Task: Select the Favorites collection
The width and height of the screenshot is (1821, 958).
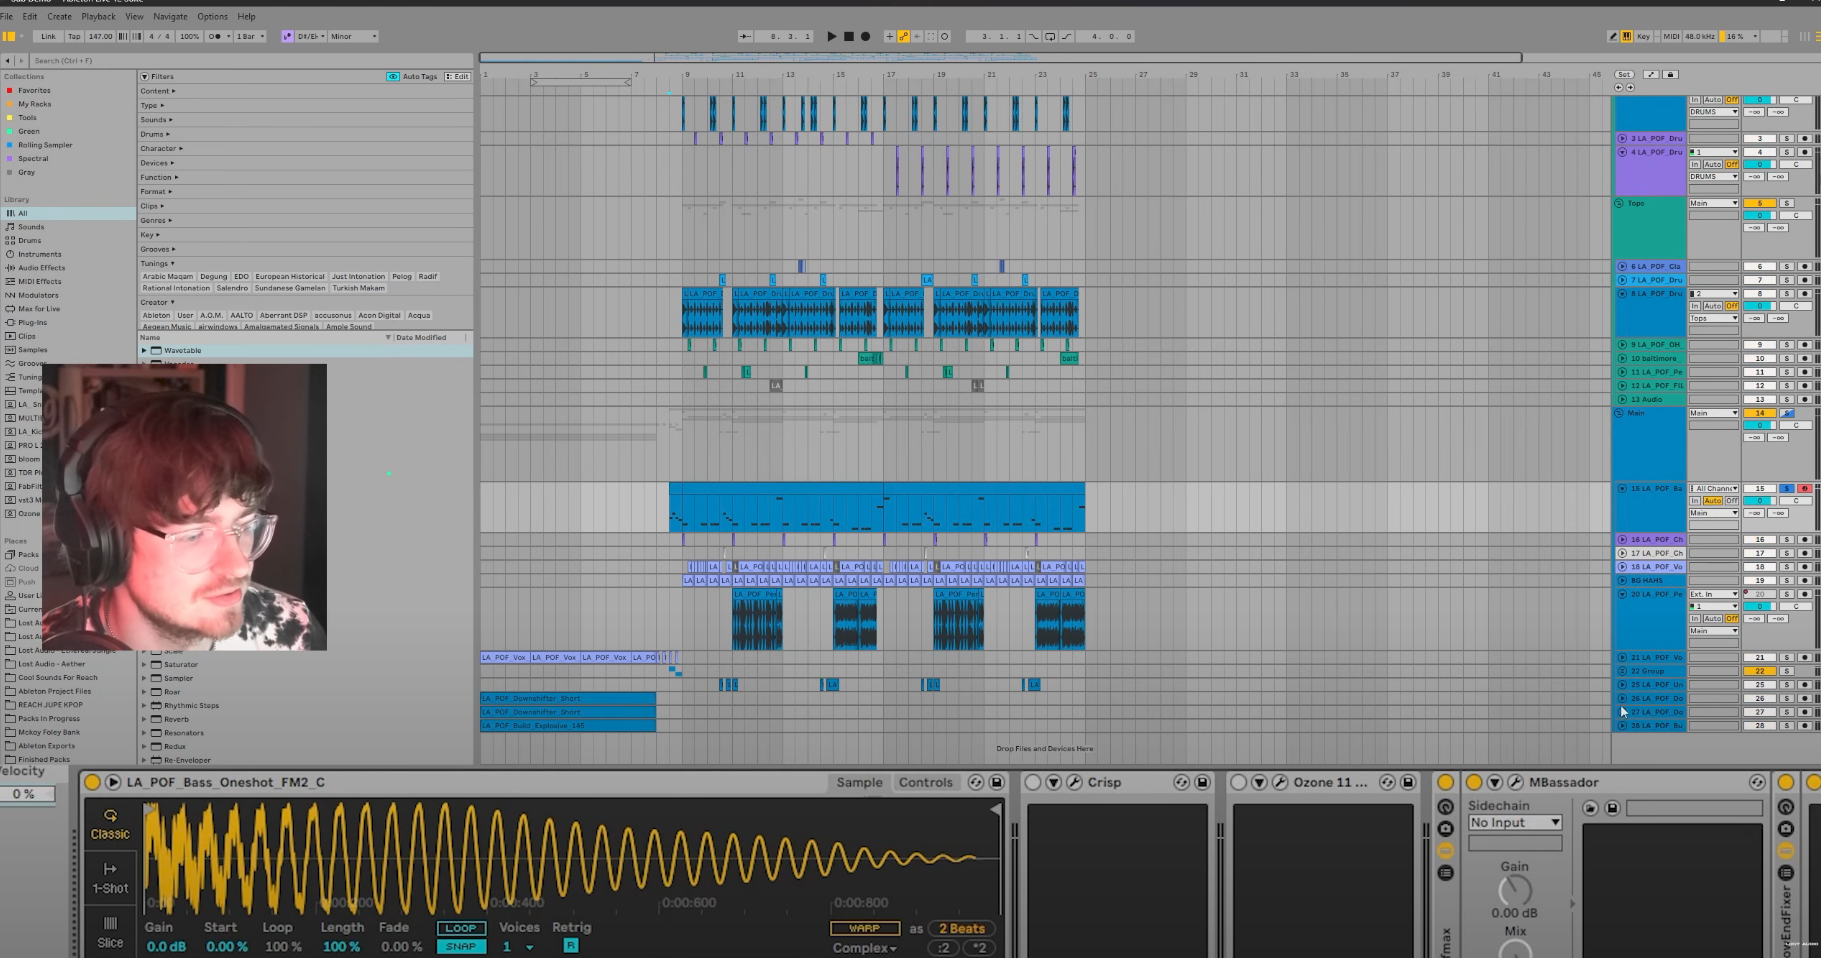Action: 34,90
